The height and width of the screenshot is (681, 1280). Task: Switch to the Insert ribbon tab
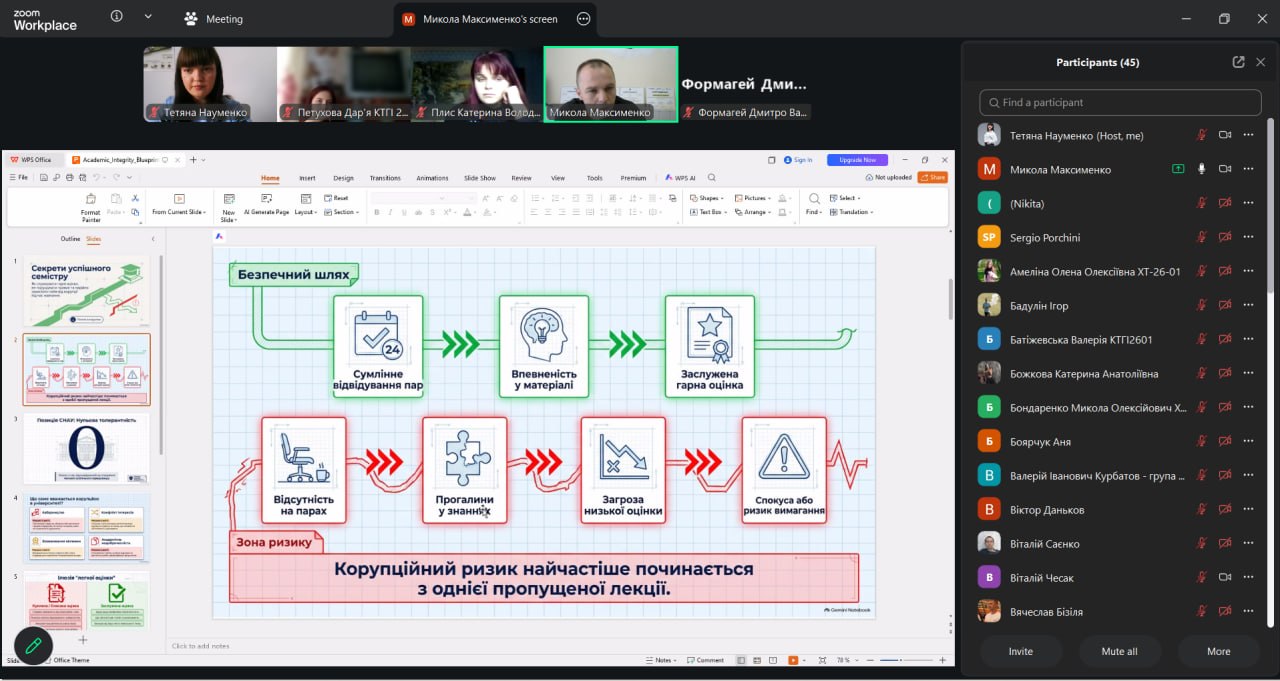click(307, 178)
